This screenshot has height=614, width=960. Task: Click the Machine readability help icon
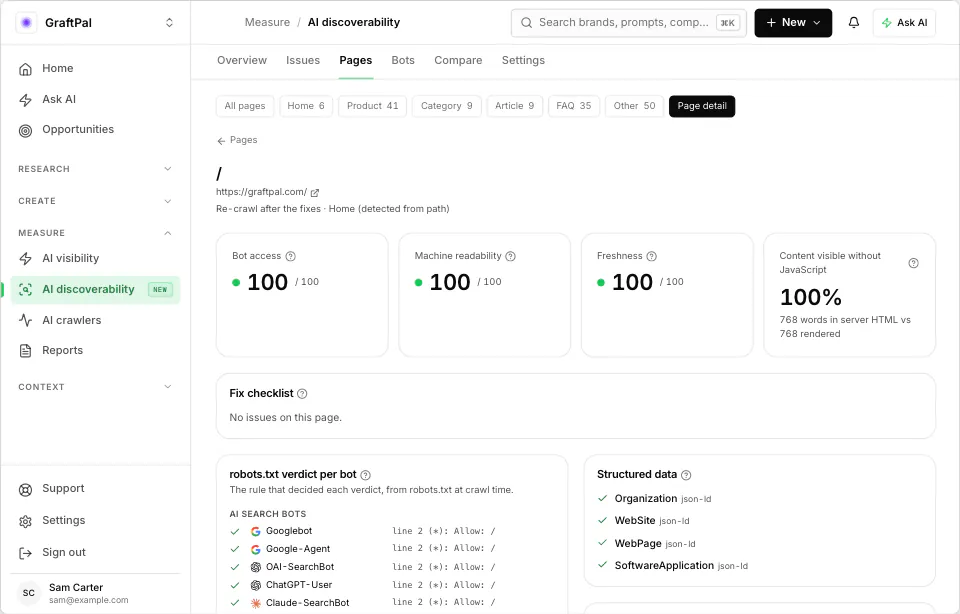[511, 256]
